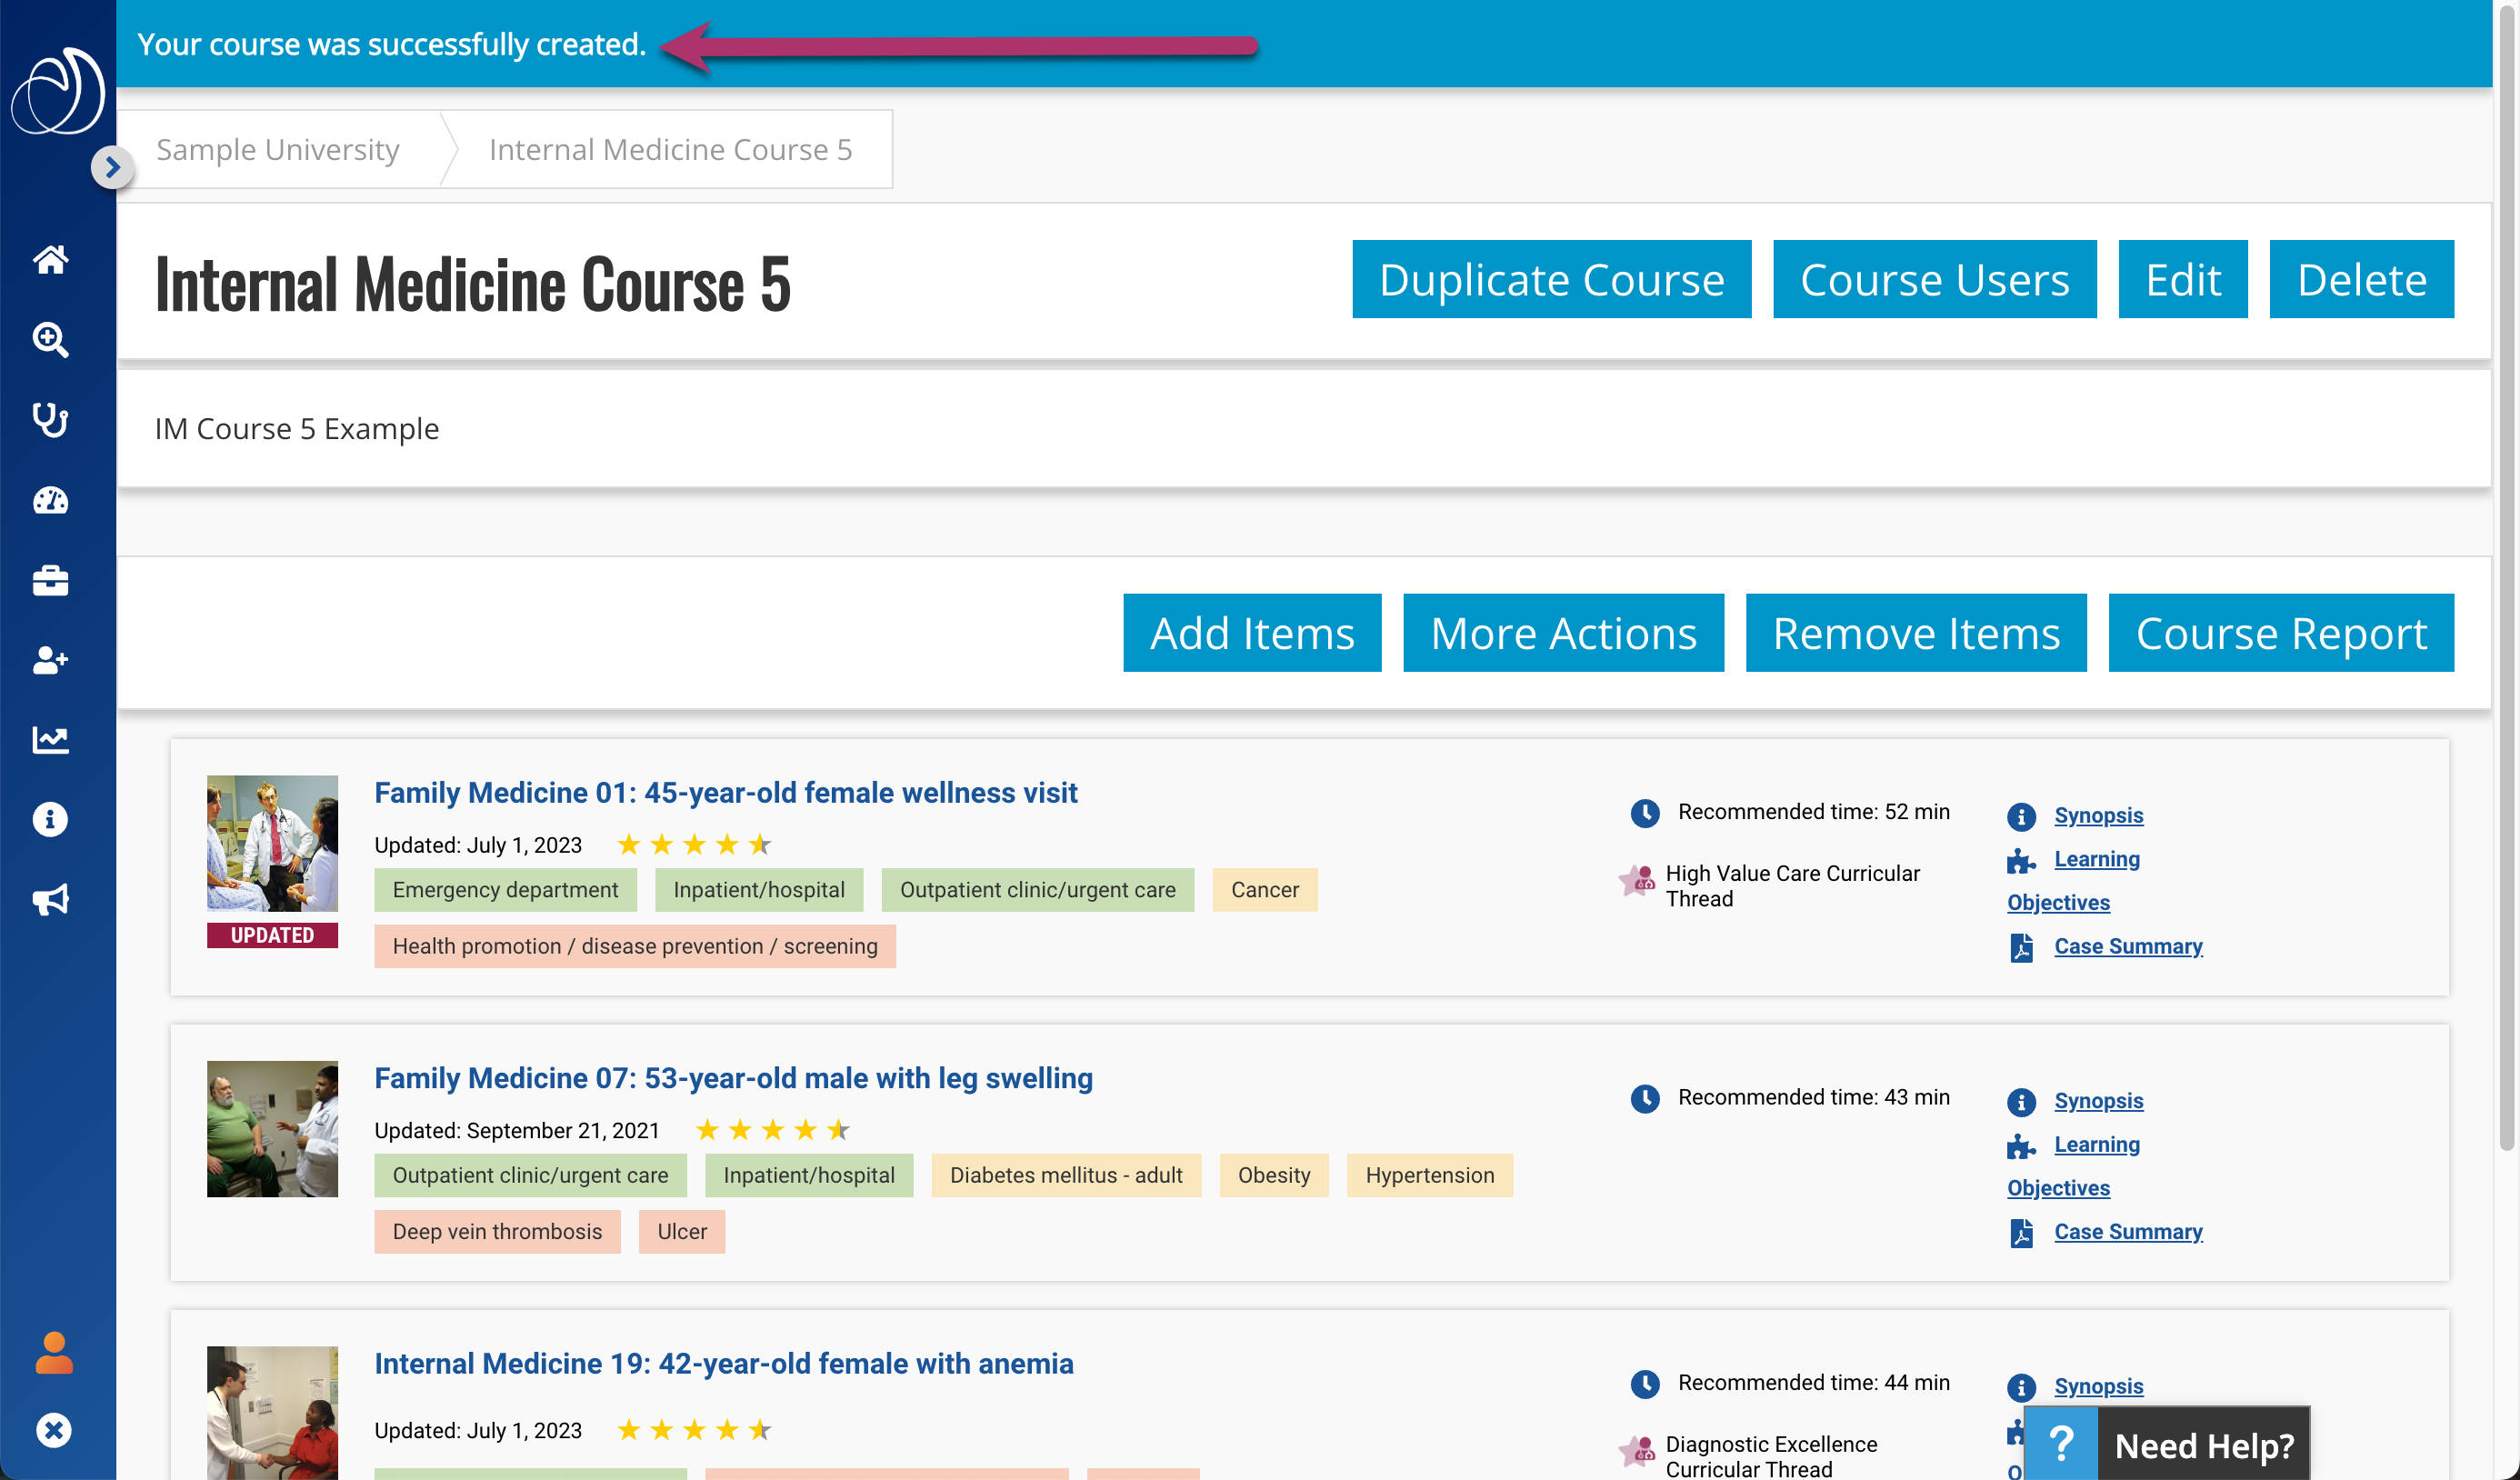
Task: Go to Sample University breadcrumb
Action: [278, 149]
